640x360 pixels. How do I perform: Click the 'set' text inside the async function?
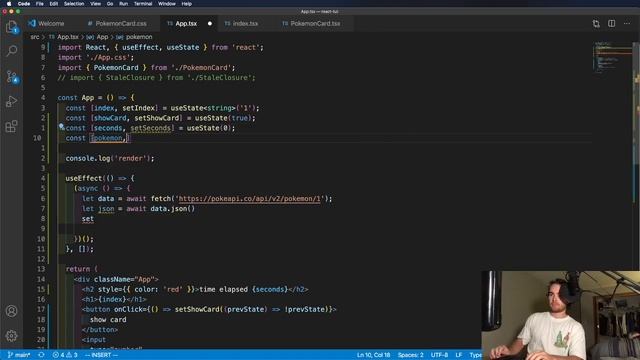88,219
